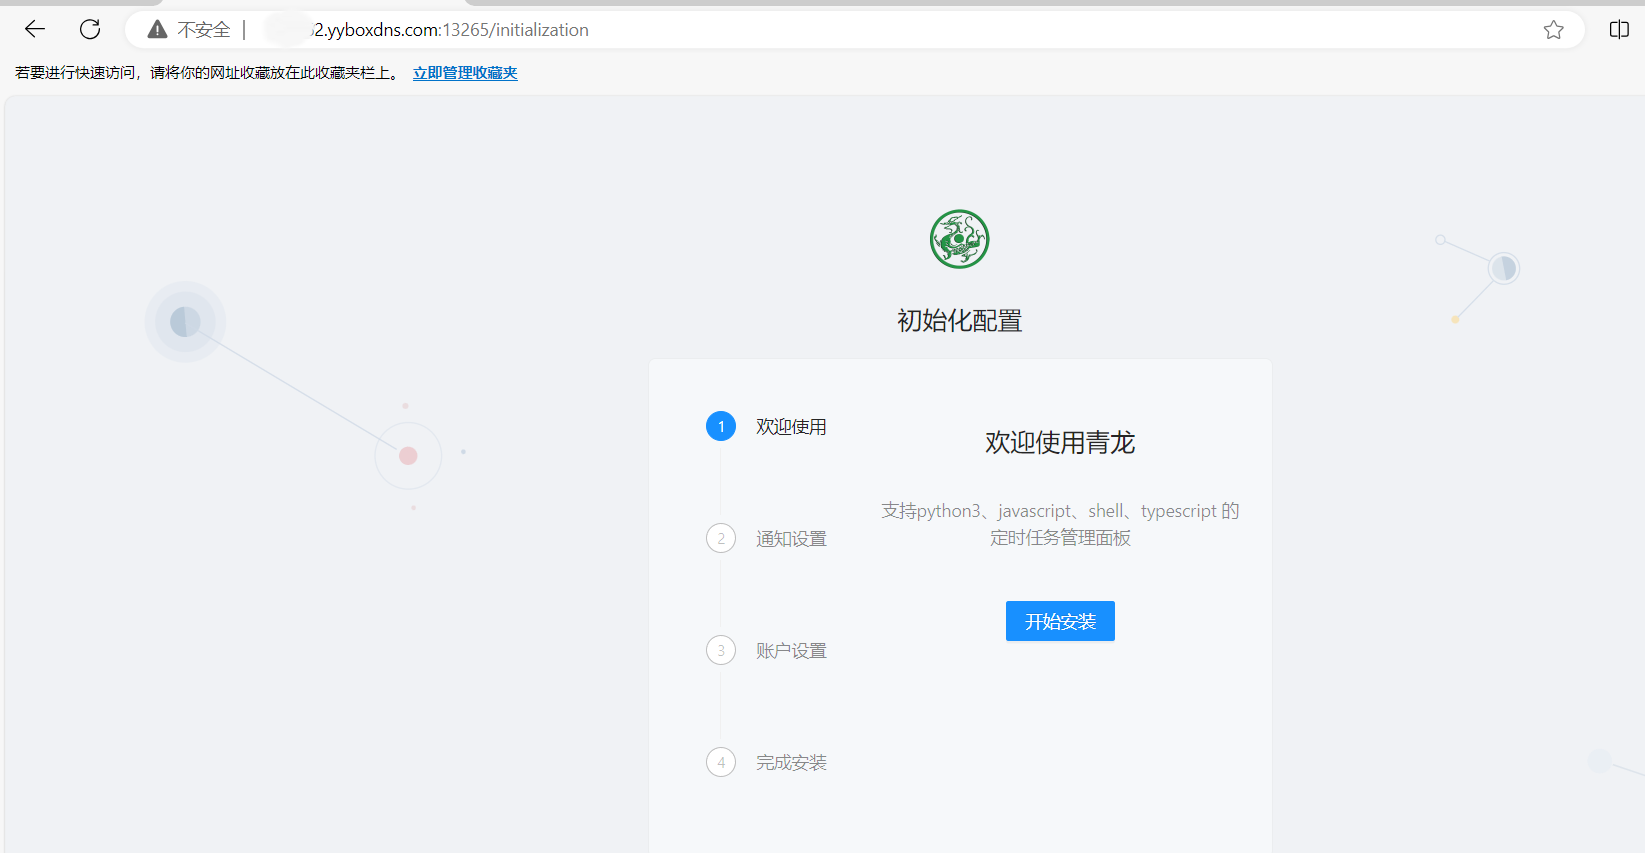Click the 通知设置 step label
Image resolution: width=1645 pixels, height=853 pixels.
791,539
